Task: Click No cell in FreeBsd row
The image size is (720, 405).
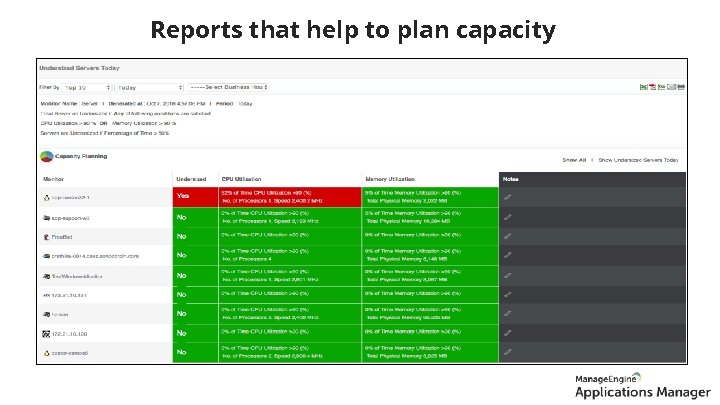Action: coord(196,236)
